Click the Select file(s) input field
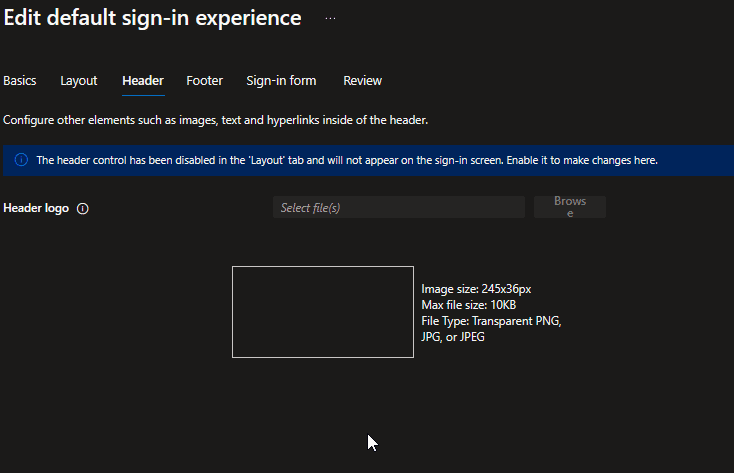 pos(398,207)
